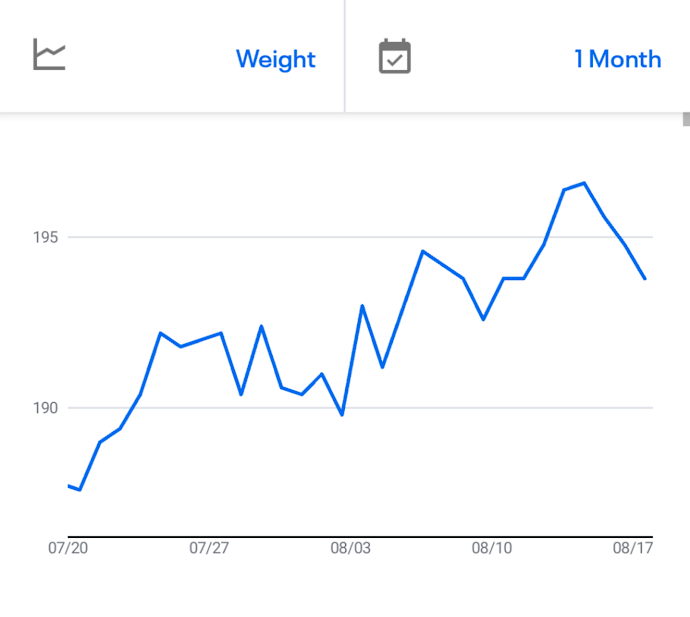Screen dimensions: 690x617
Task: Click the 195 y-axis value
Action: (45, 238)
